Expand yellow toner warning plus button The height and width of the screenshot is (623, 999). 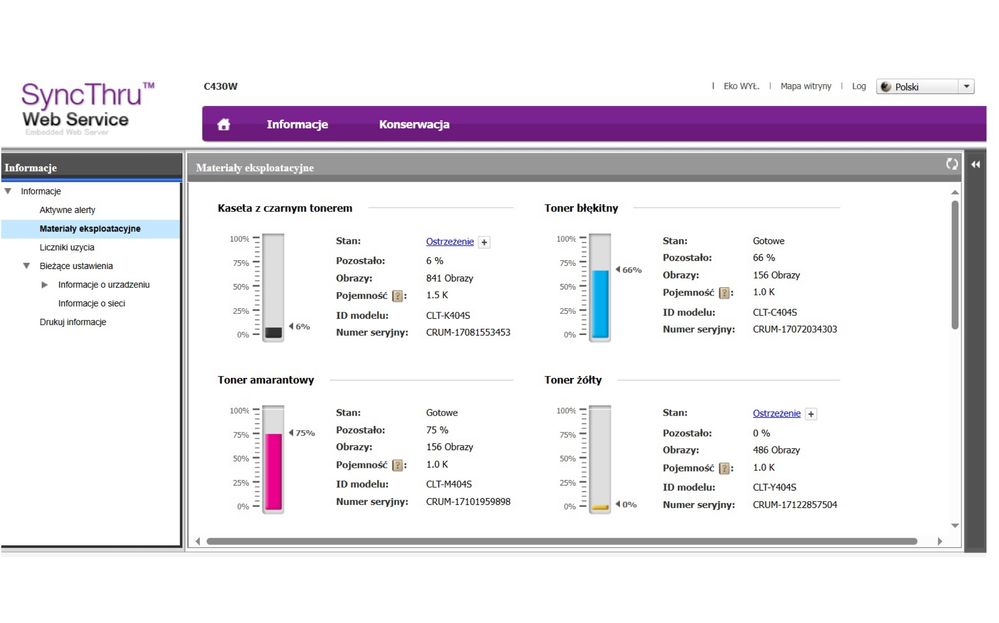811,414
